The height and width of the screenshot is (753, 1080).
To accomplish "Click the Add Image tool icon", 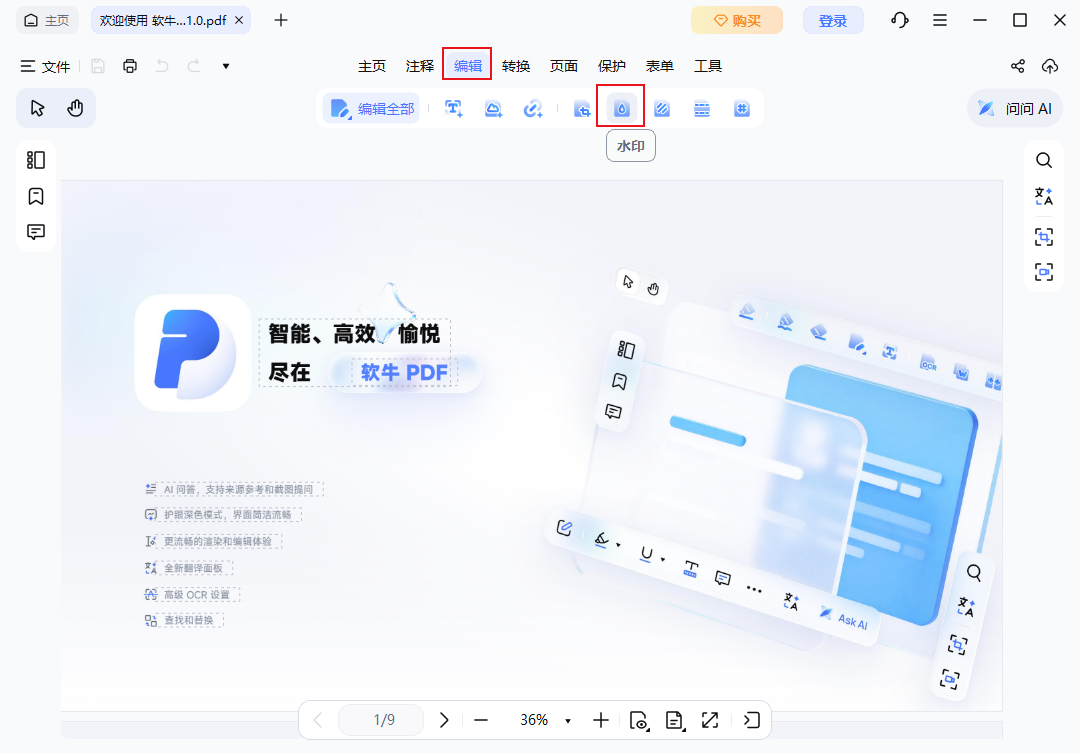I will [x=493, y=108].
